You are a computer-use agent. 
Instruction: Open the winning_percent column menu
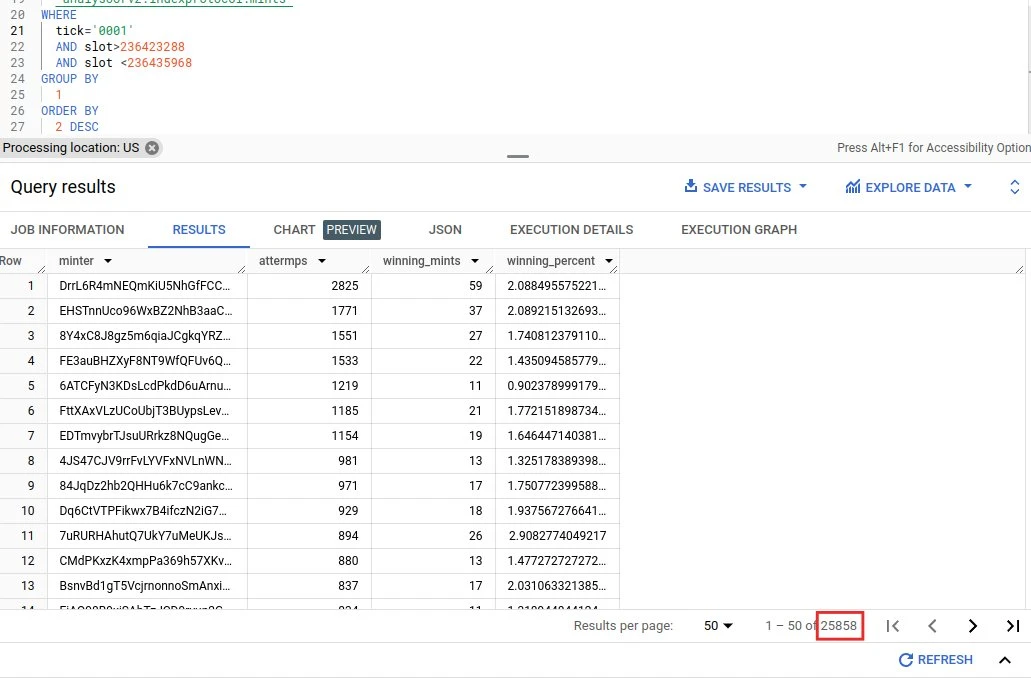click(606, 261)
